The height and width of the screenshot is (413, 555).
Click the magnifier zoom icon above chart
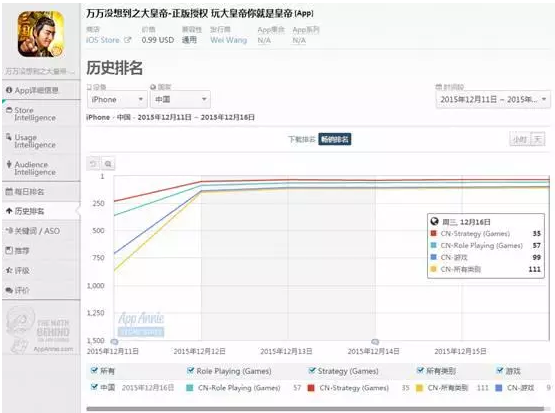pyautogui.click(x=108, y=164)
